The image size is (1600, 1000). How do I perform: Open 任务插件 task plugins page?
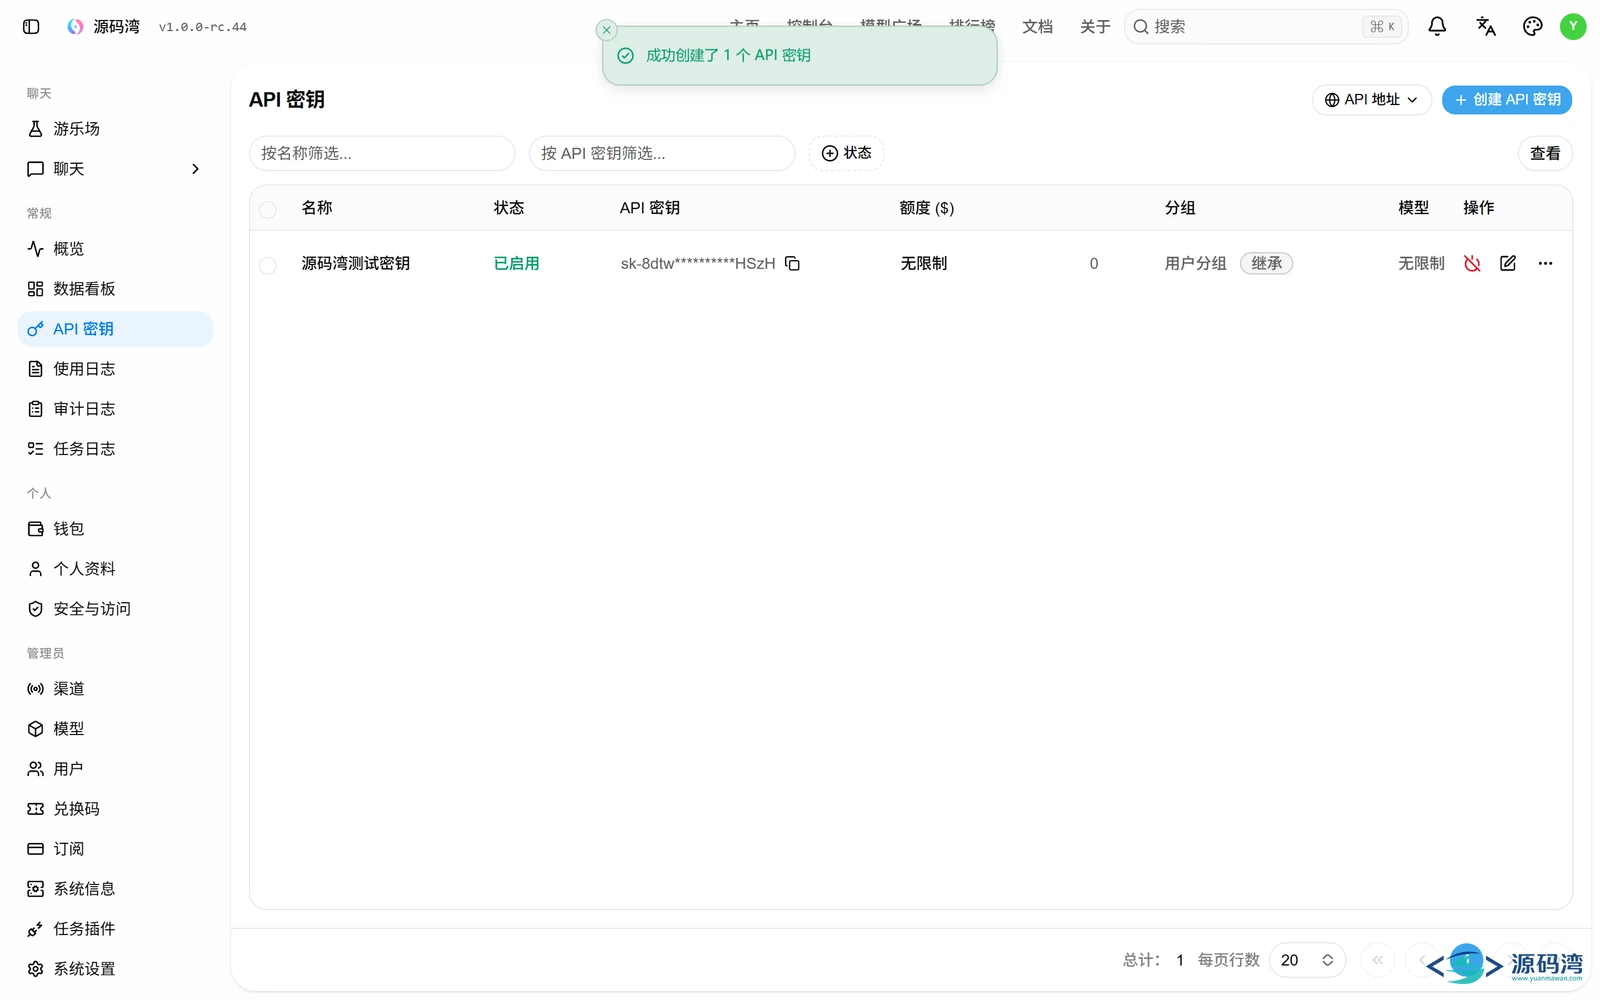116,929
